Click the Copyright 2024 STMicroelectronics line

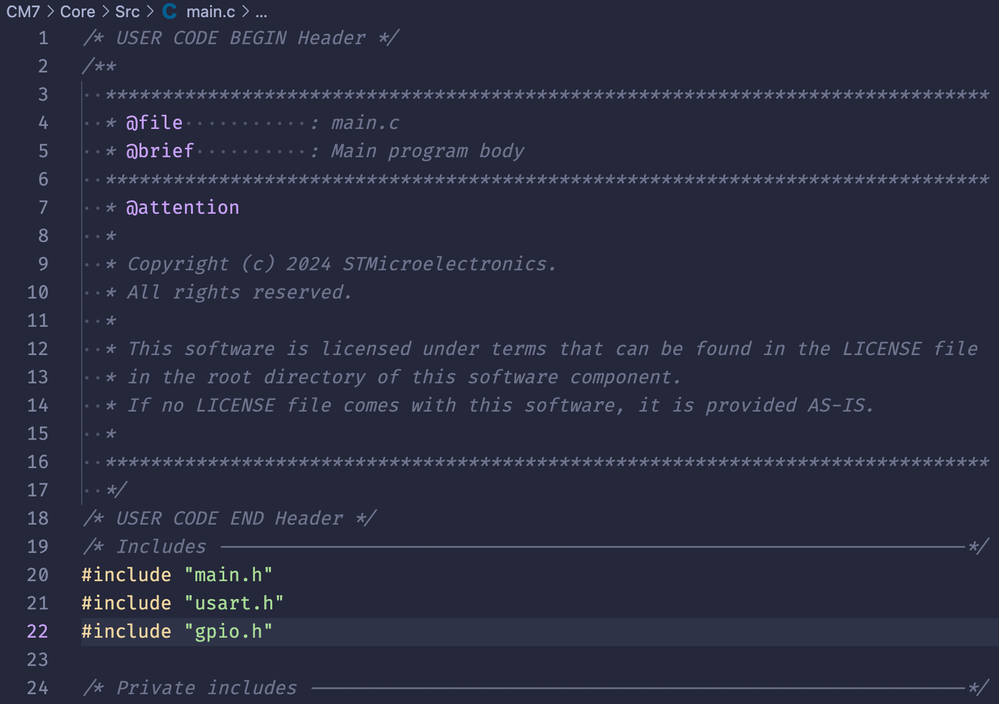(x=340, y=264)
